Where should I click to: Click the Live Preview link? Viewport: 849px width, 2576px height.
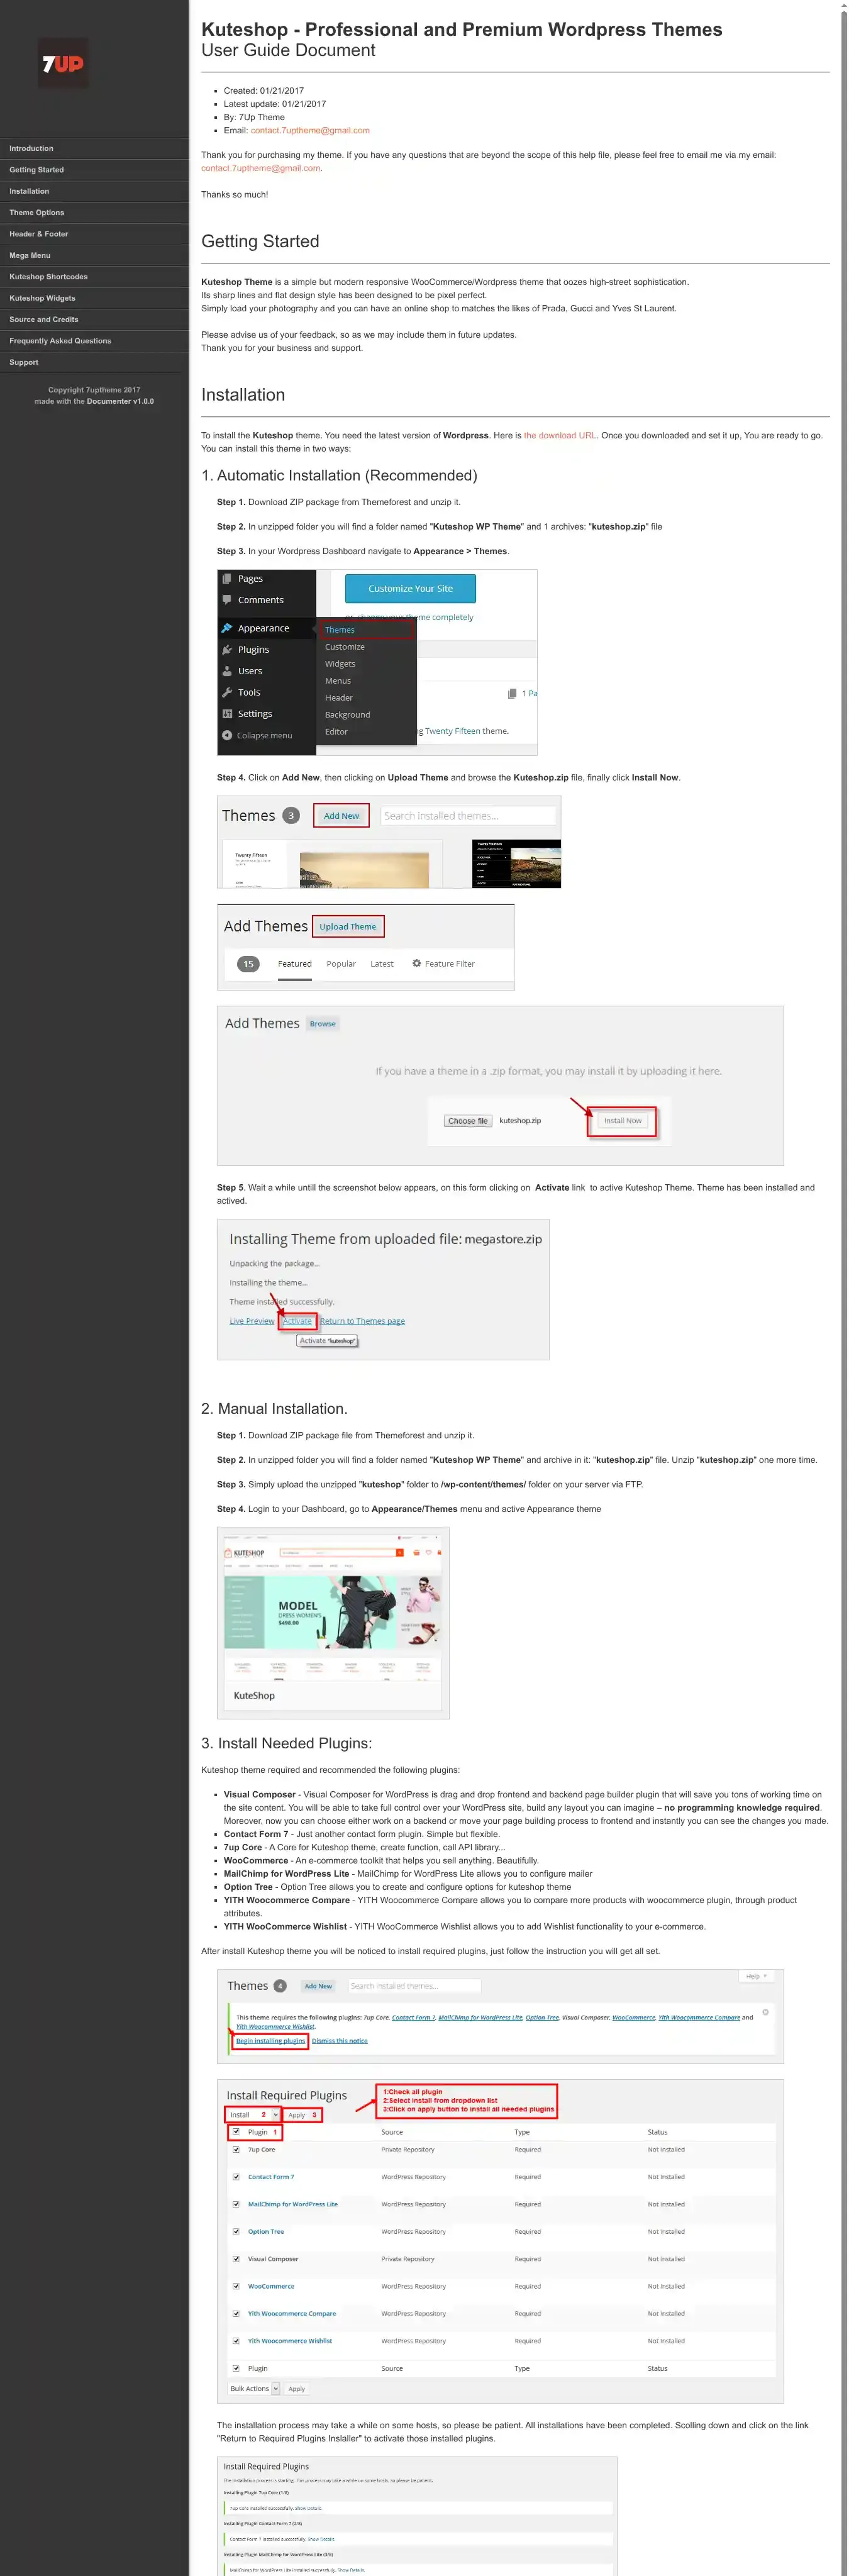coord(252,1322)
